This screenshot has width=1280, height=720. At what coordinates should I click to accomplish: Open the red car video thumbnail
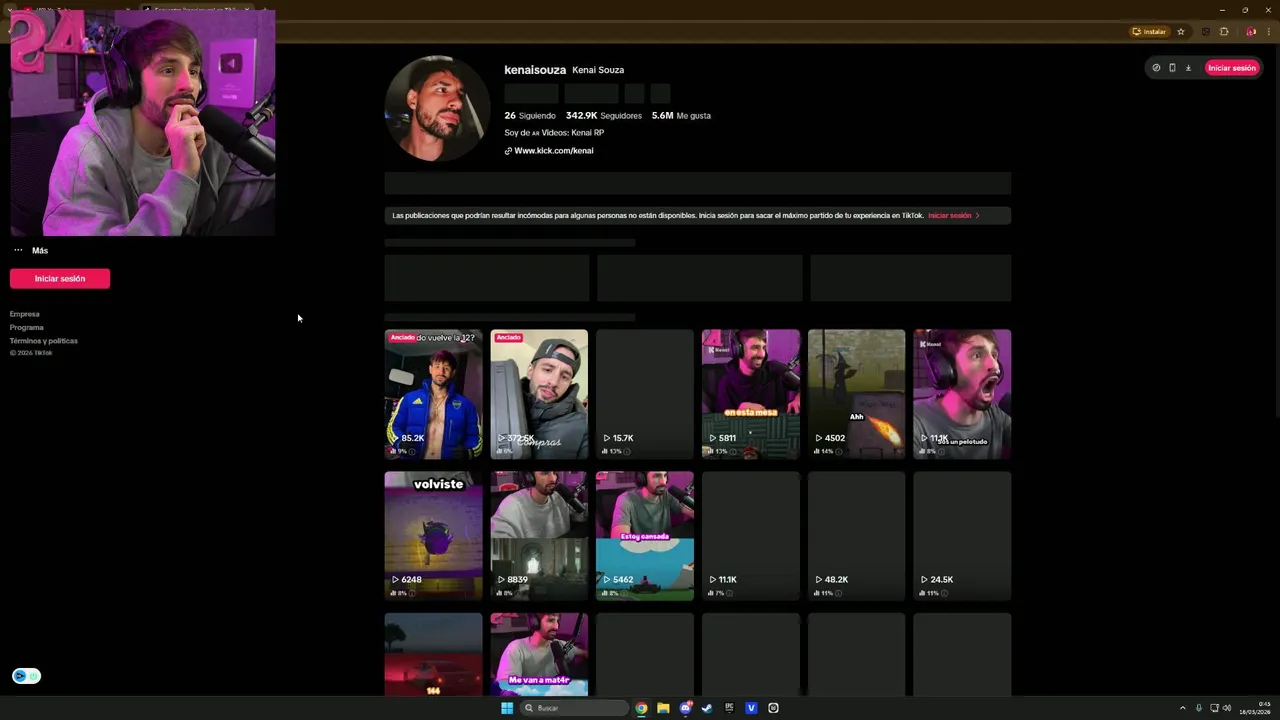coord(433,654)
